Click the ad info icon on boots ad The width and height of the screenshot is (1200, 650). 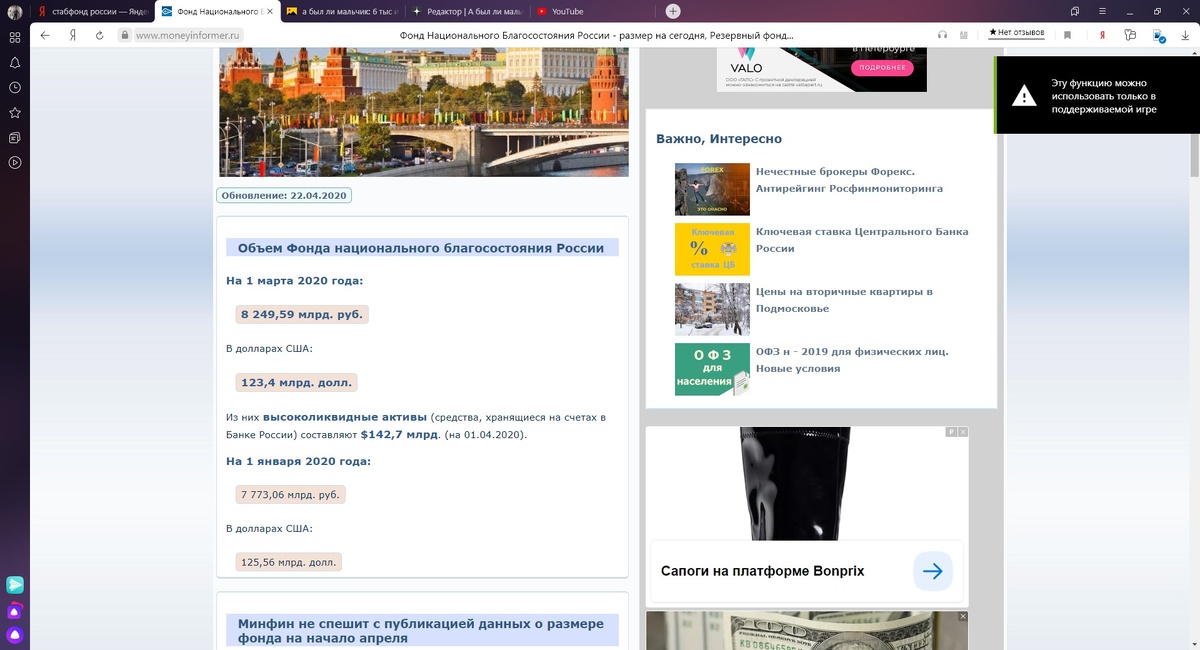(951, 432)
